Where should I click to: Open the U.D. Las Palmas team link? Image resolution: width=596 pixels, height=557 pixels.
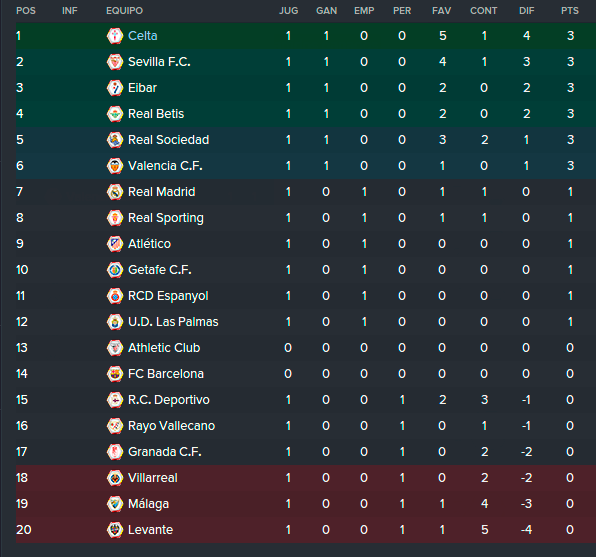(x=173, y=322)
